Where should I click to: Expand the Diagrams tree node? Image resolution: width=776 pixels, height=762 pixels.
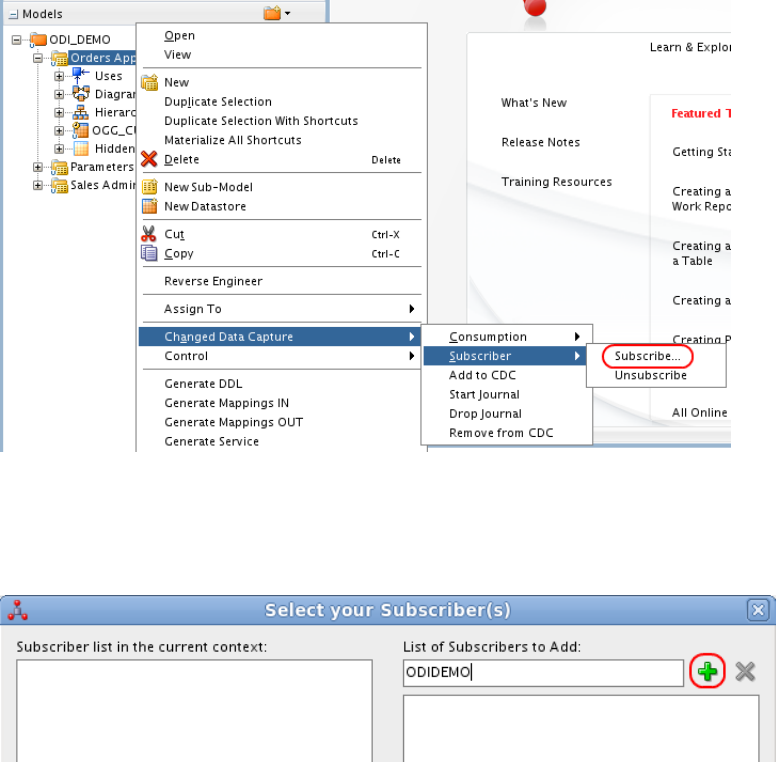click(59, 94)
